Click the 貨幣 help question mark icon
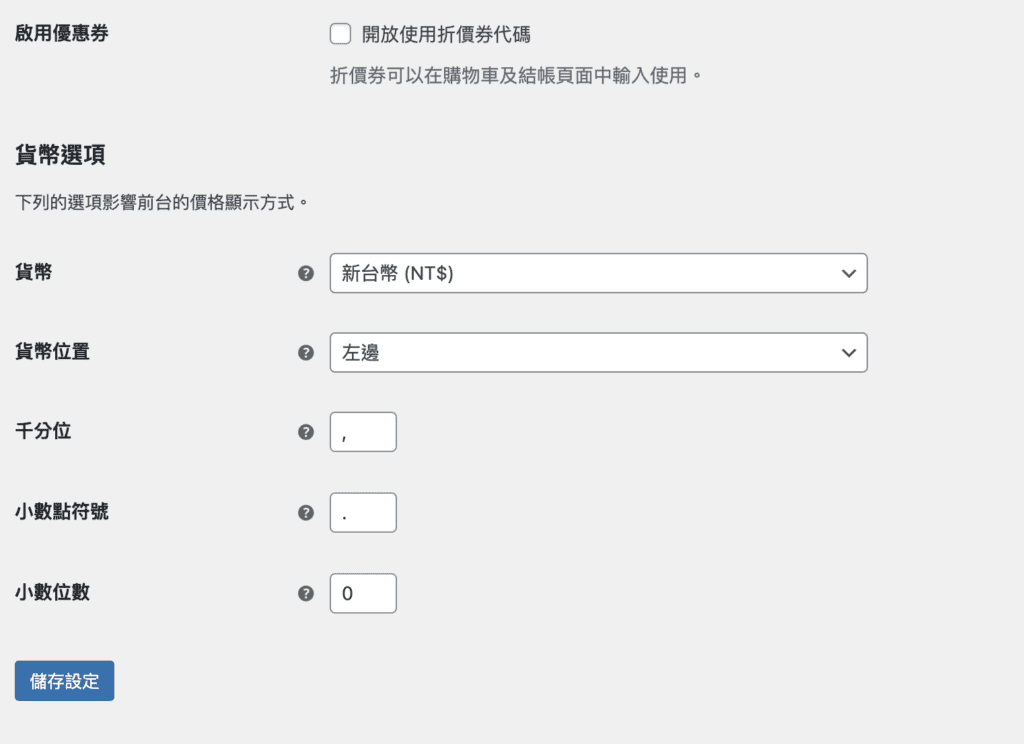The image size is (1024, 744). coord(305,272)
